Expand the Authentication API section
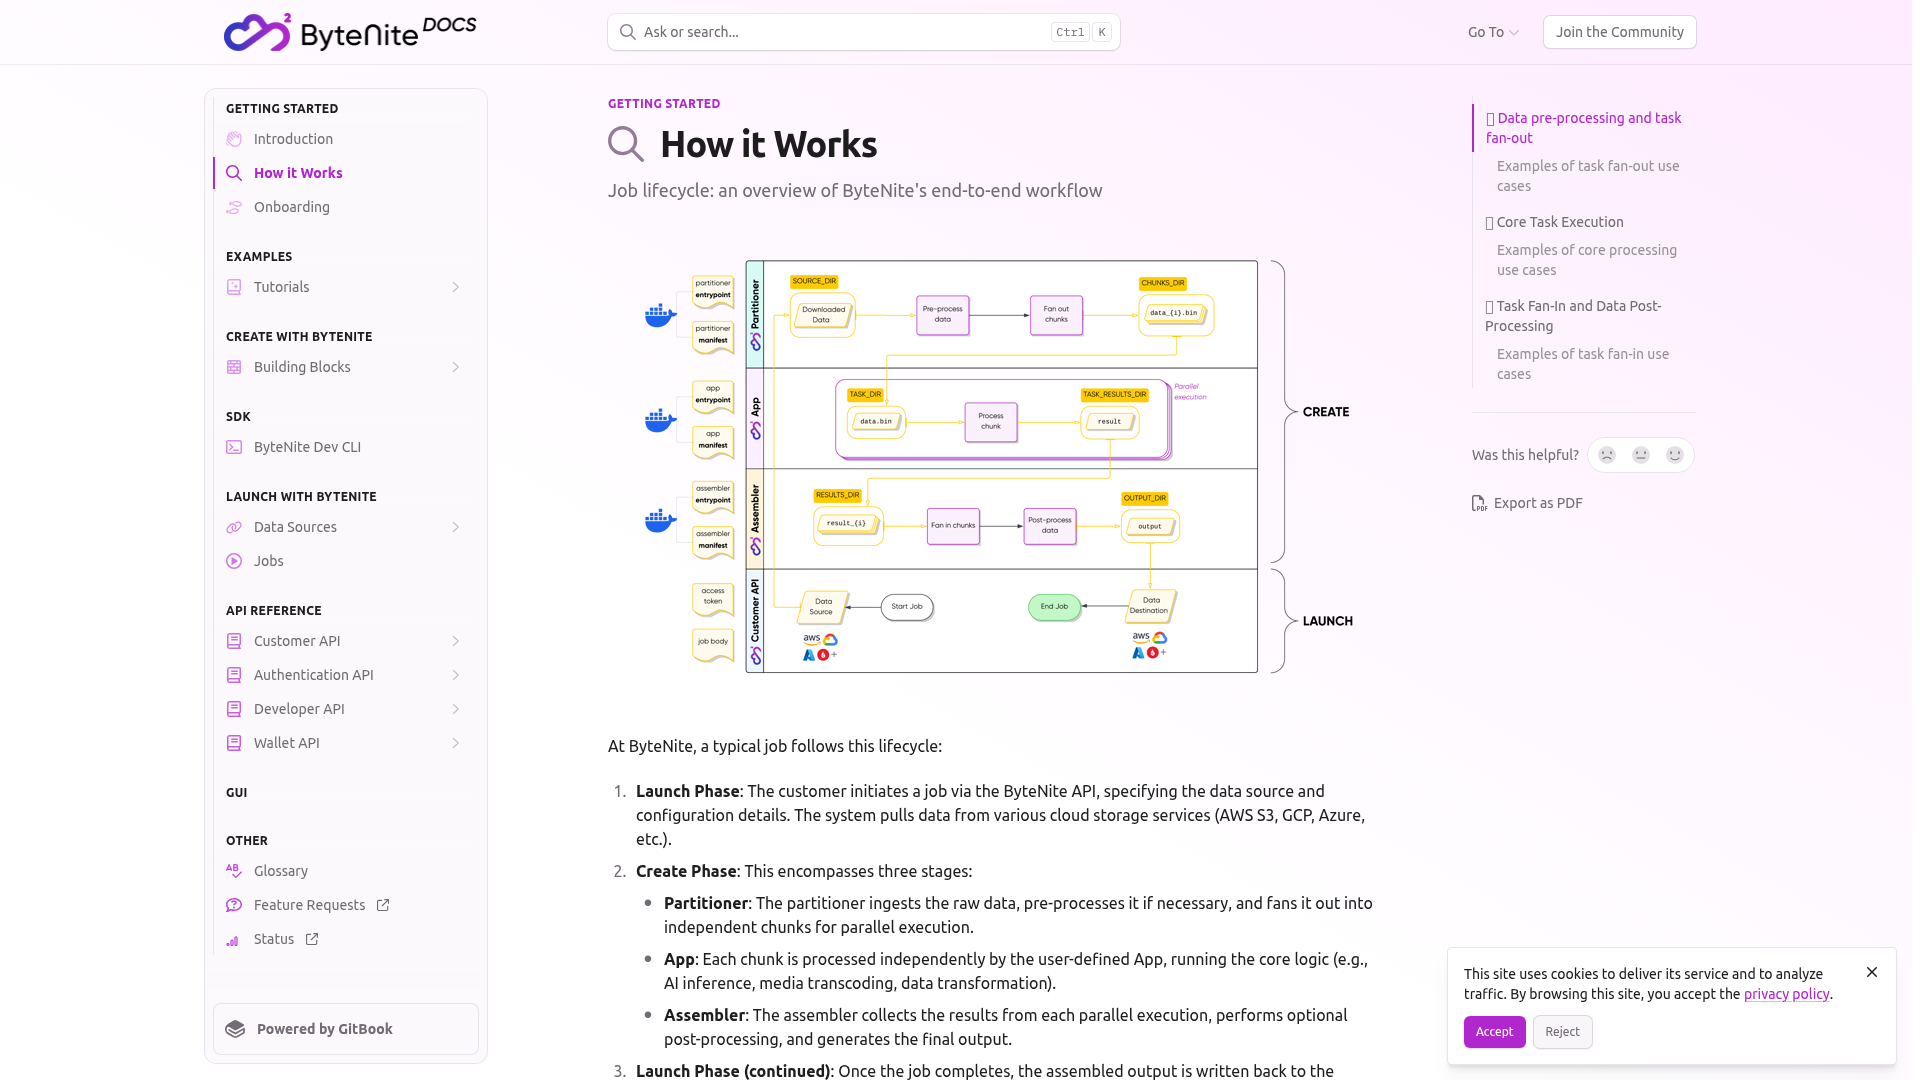Viewport: 1920px width, 1080px height. coord(456,675)
